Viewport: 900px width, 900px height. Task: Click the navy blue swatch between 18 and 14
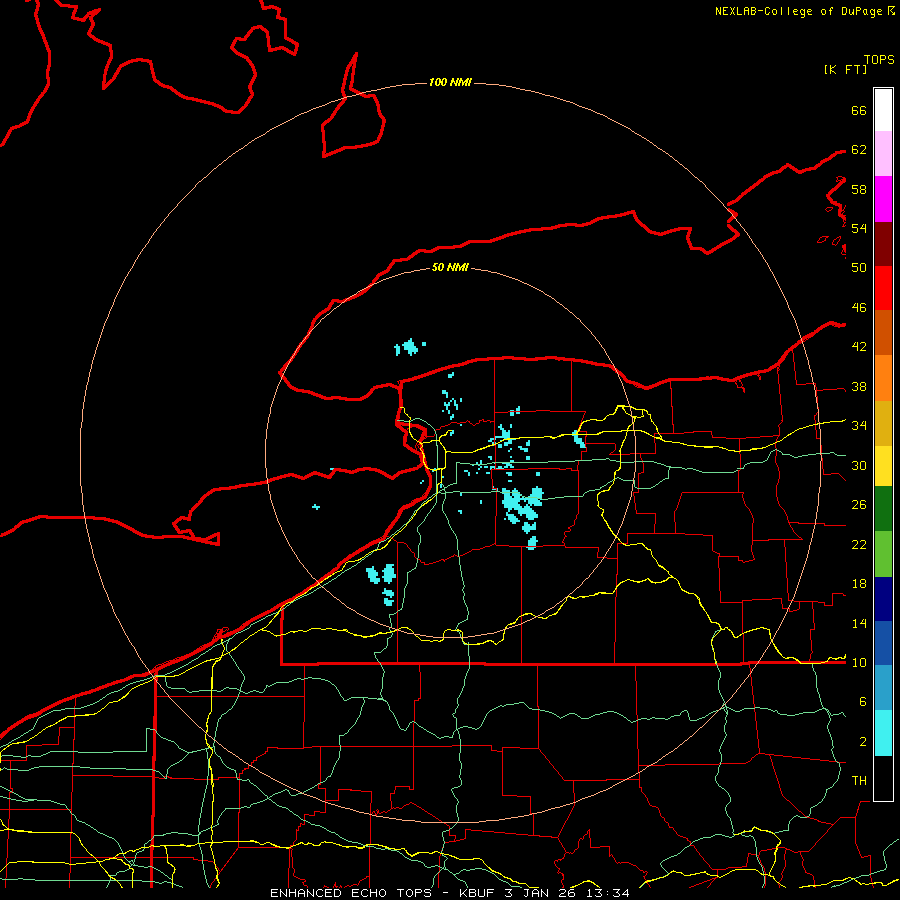[883, 599]
